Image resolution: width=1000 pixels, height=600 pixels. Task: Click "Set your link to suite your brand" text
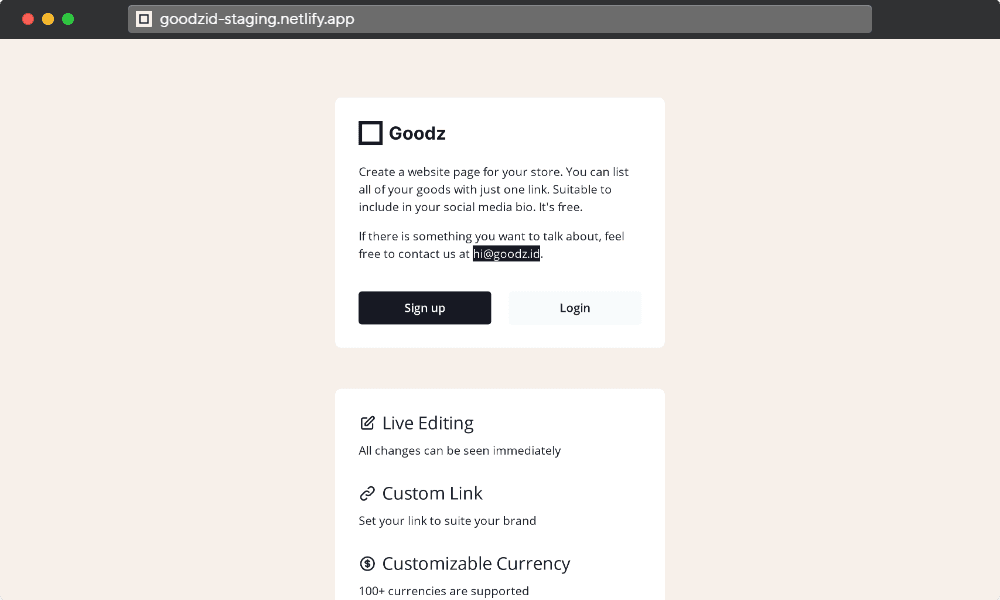coord(447,521)
